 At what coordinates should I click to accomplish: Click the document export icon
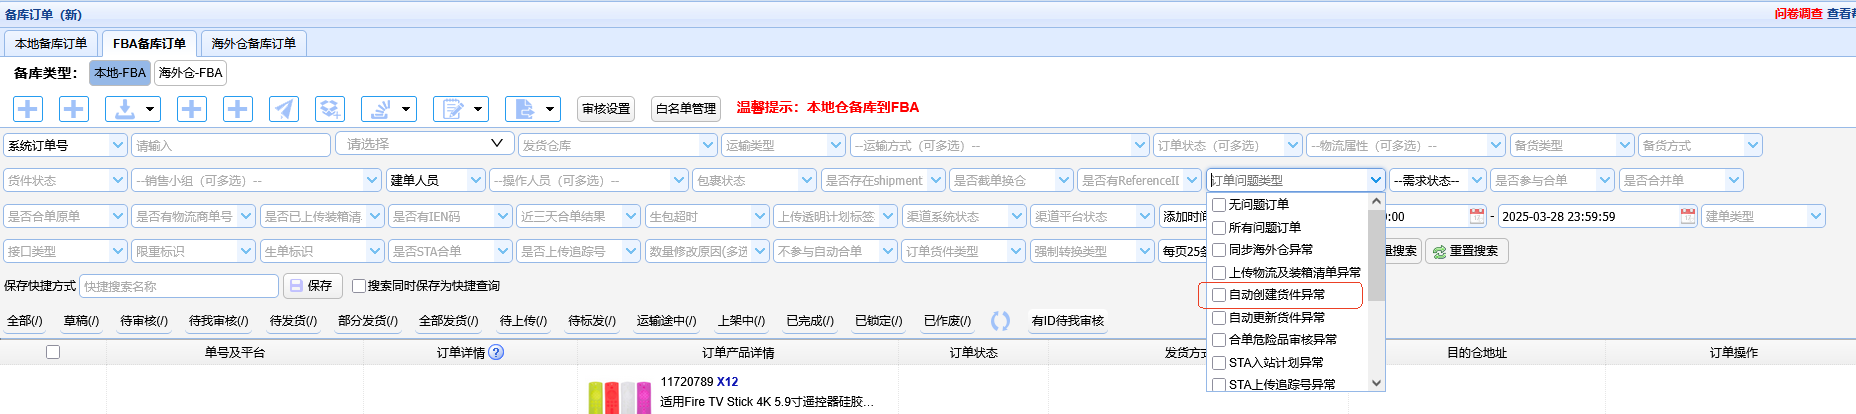click(x=525, y=109)
